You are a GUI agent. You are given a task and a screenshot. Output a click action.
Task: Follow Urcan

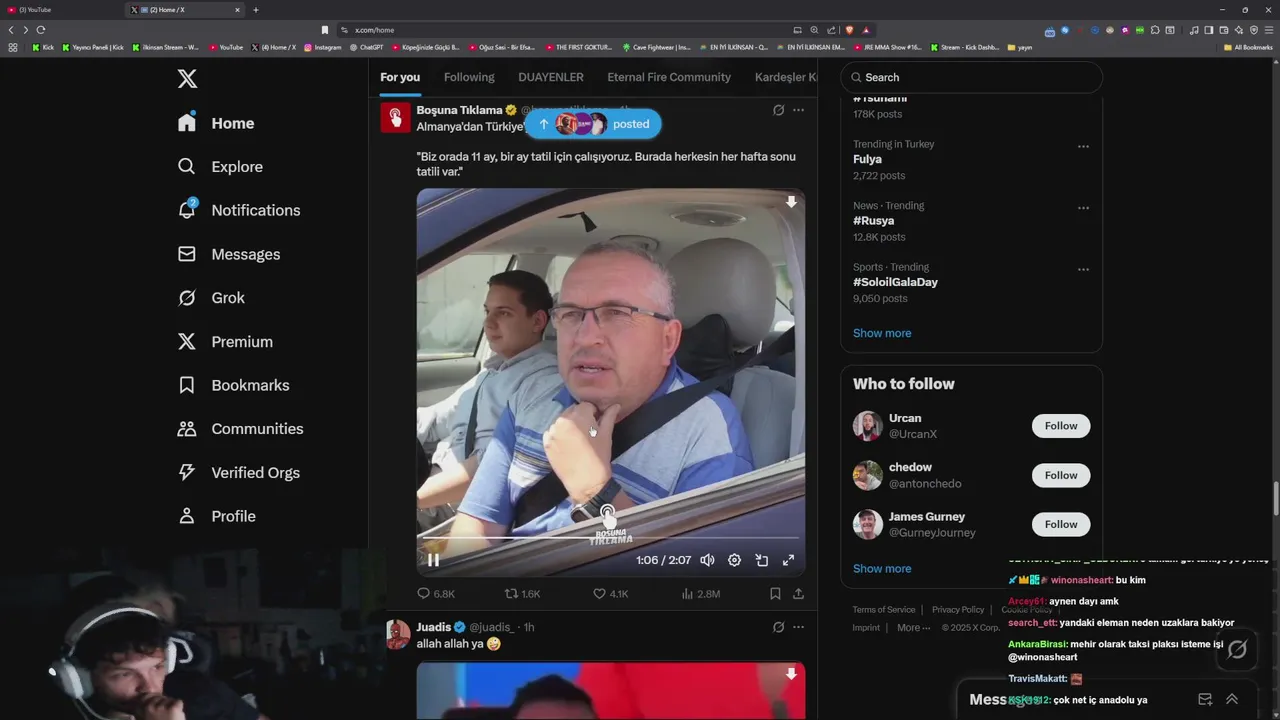point(1061,426)
